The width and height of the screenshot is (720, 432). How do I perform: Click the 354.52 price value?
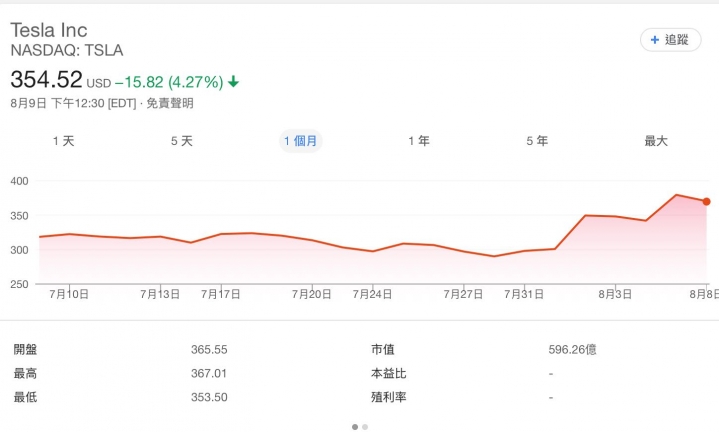46,79
